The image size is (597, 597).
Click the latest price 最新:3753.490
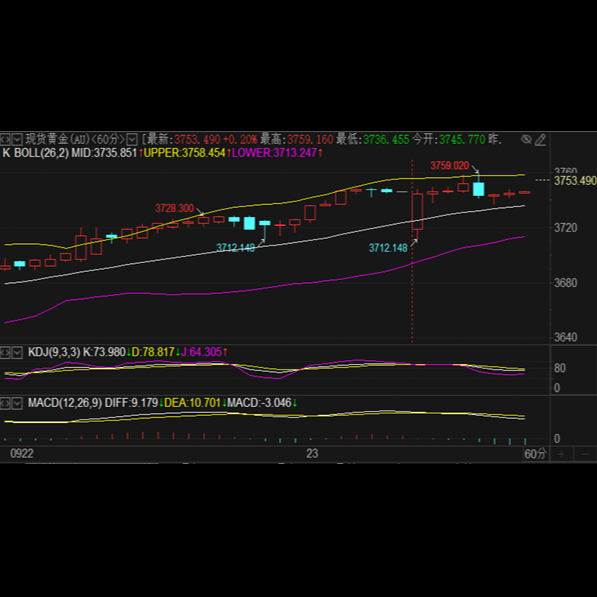coord(184,139)
